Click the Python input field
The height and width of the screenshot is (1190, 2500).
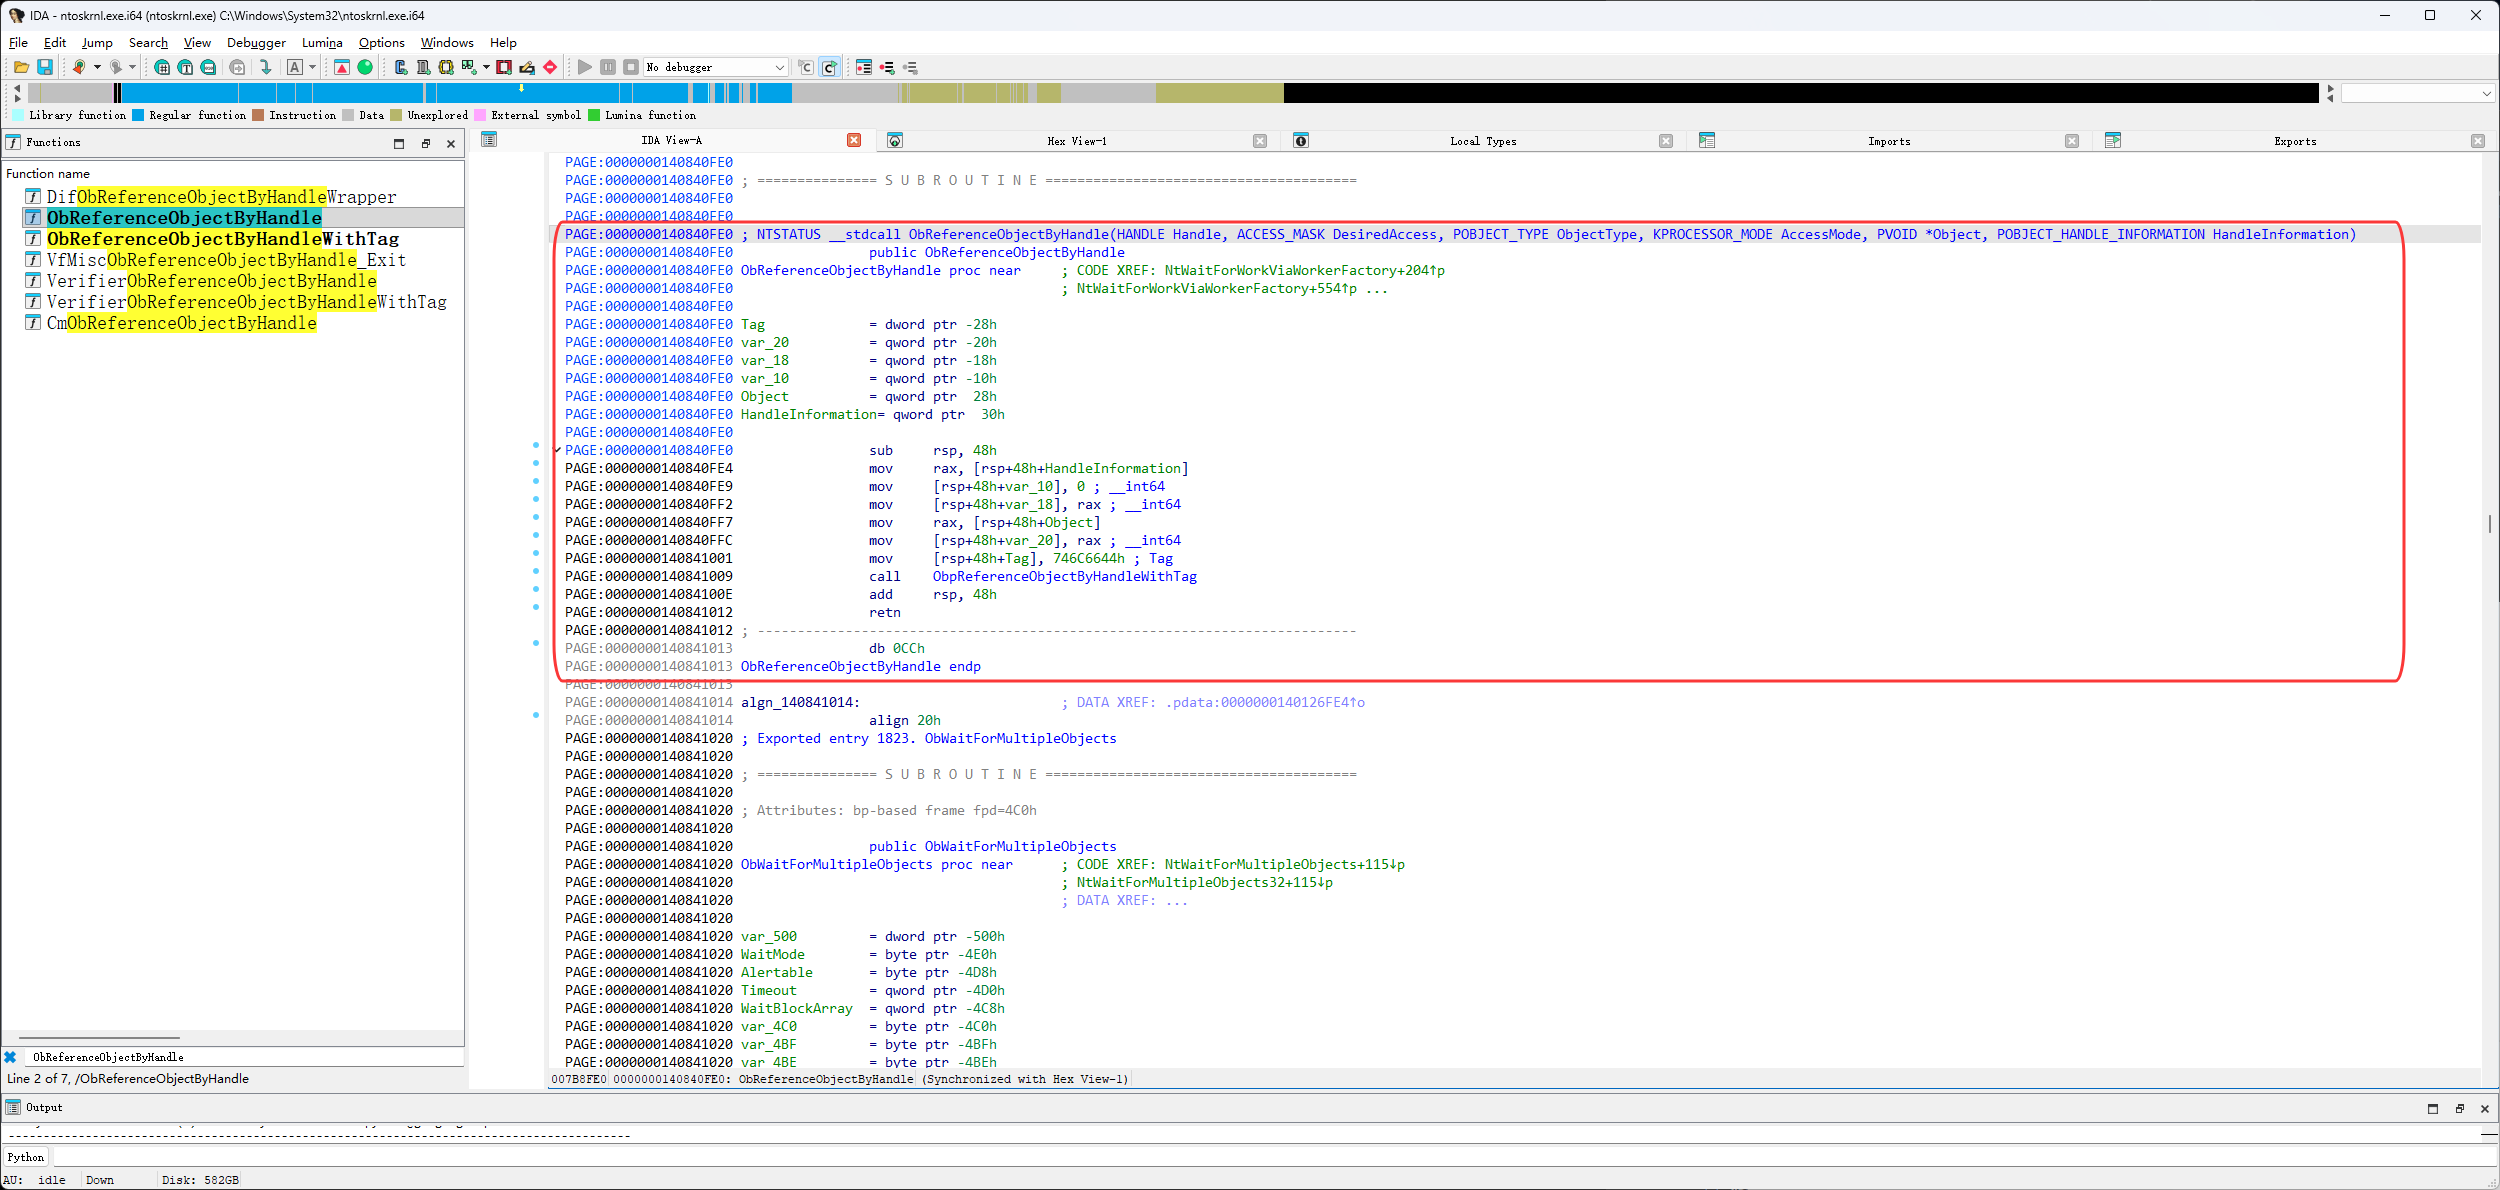coord(1200,1157)
